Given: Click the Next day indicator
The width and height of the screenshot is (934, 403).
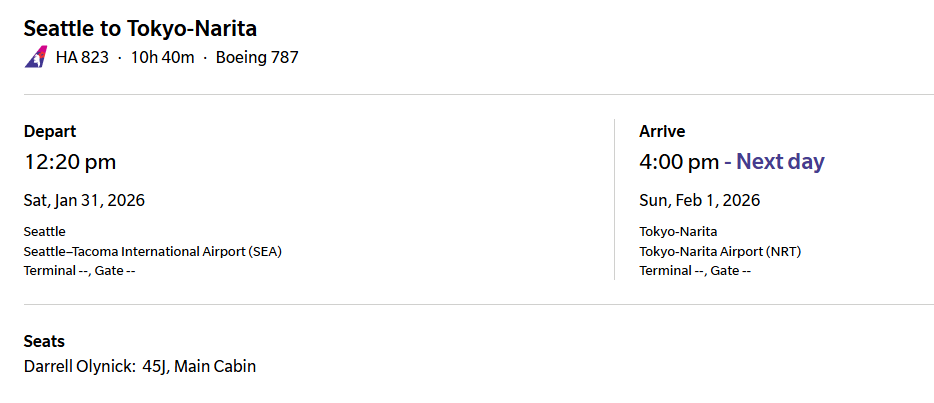Looking at the screenshot, I should tap(780, 162).
